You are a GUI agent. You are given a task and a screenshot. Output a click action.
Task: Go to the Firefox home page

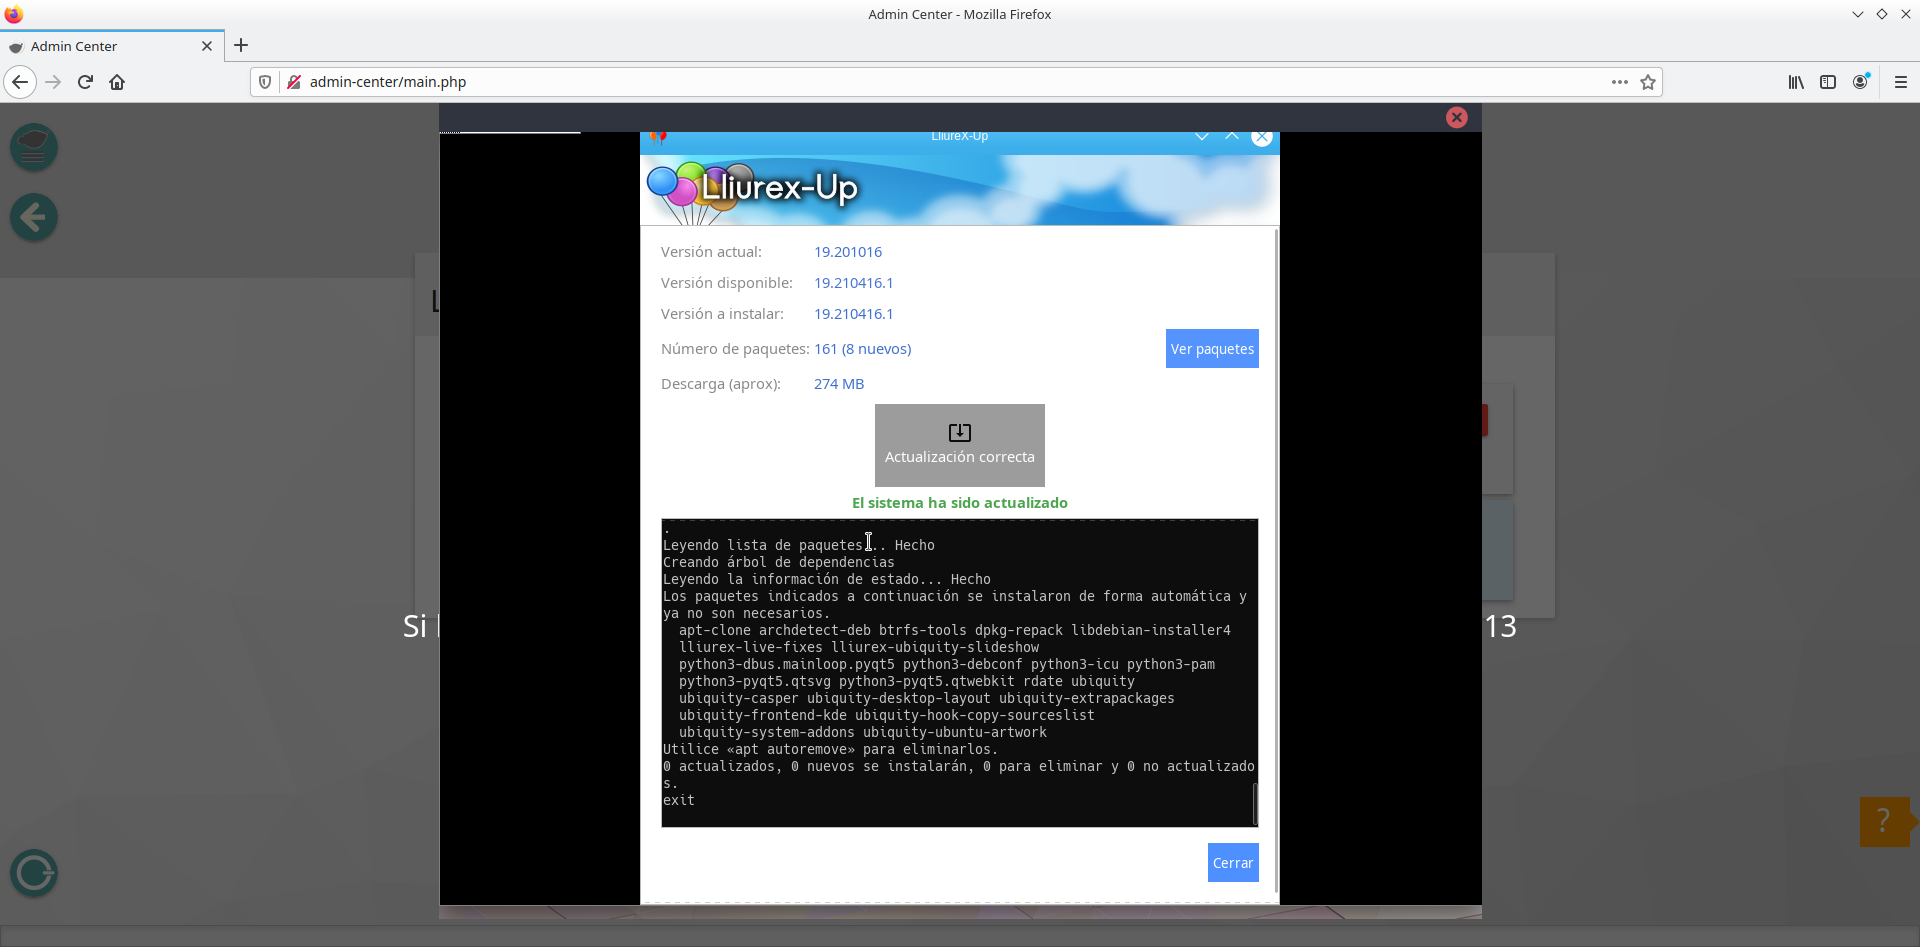pyautogui.click(x=117, y=82)
